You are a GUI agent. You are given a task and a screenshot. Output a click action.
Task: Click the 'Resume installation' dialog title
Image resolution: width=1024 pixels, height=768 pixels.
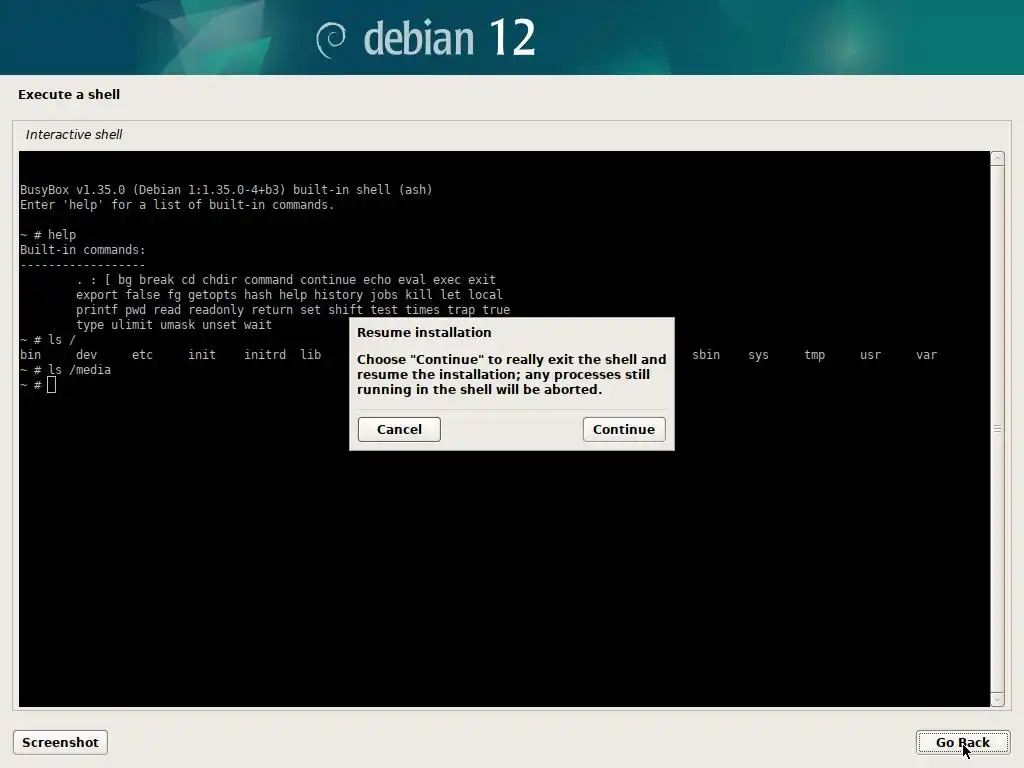pyautogui.click(x=424, y=332)
